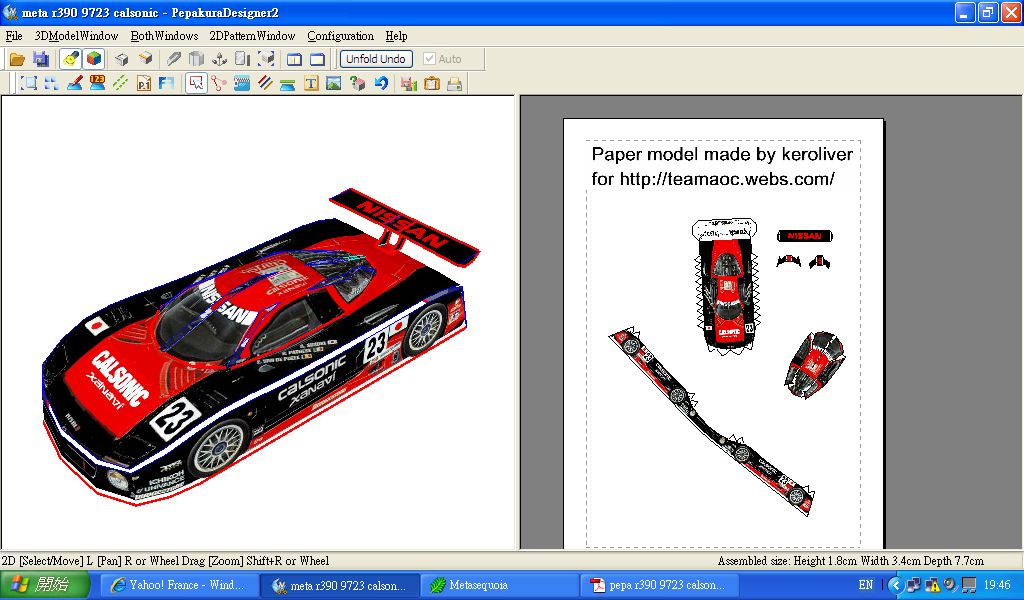Click the save floppy disk icon
1024x600 pixels.
point(41,59)
